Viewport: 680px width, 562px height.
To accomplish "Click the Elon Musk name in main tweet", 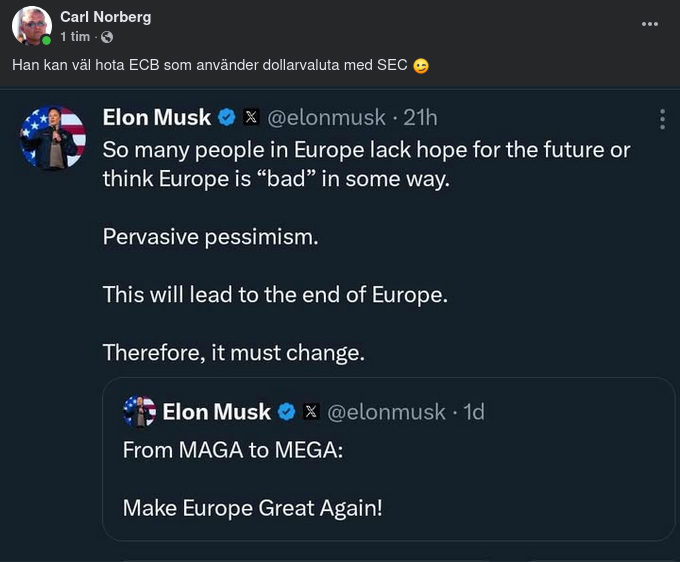I will (157, 117).
